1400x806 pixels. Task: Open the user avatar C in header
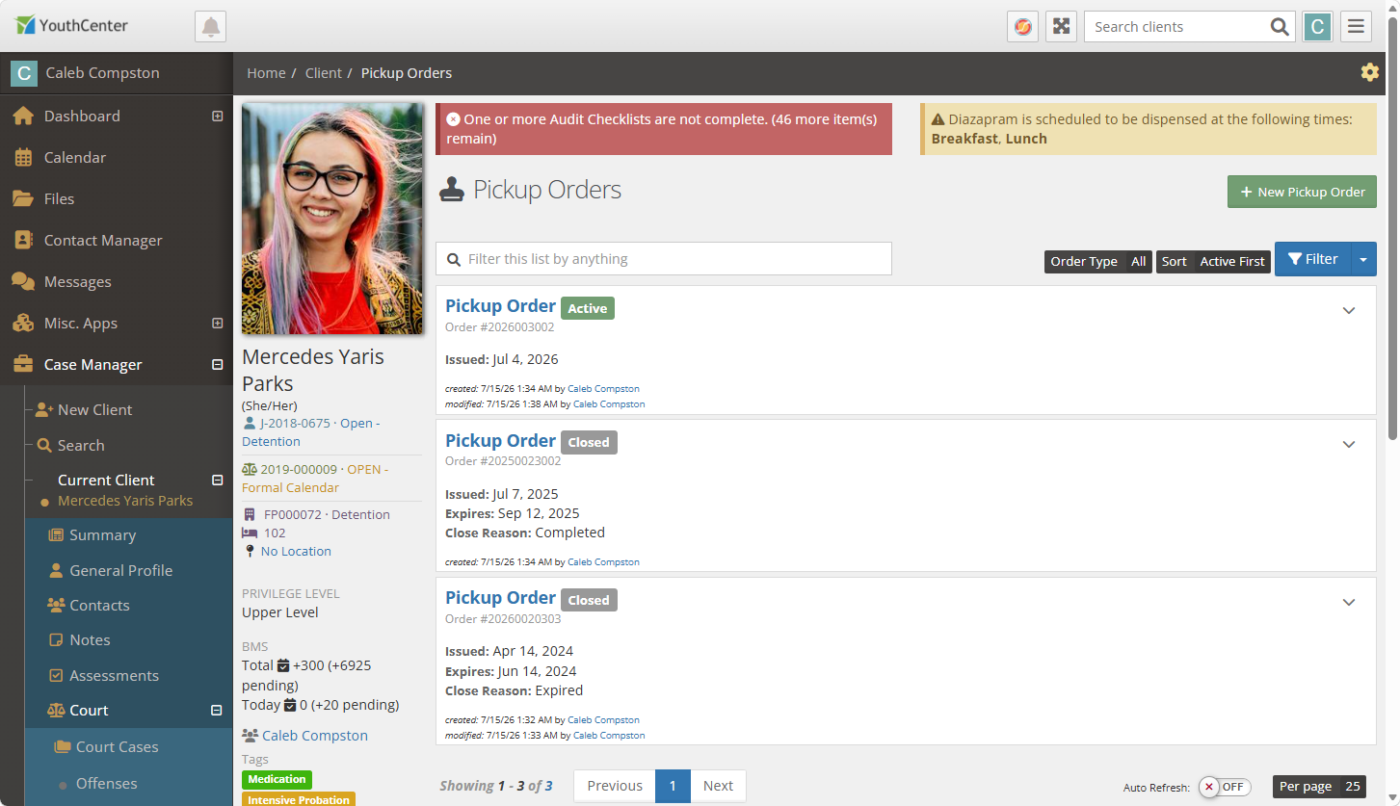(x=1317, y=27)
